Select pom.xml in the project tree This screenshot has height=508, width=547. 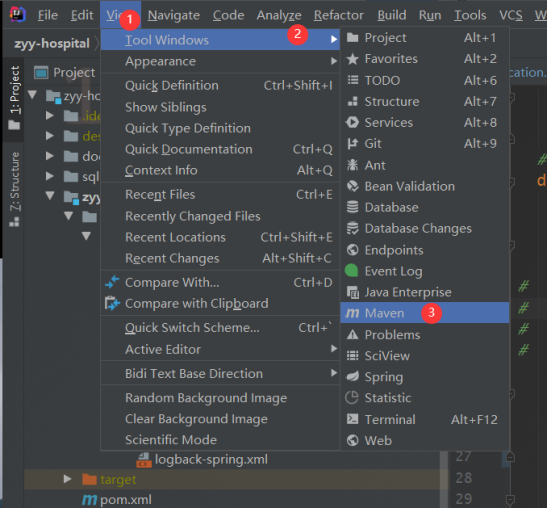(117, 500)
